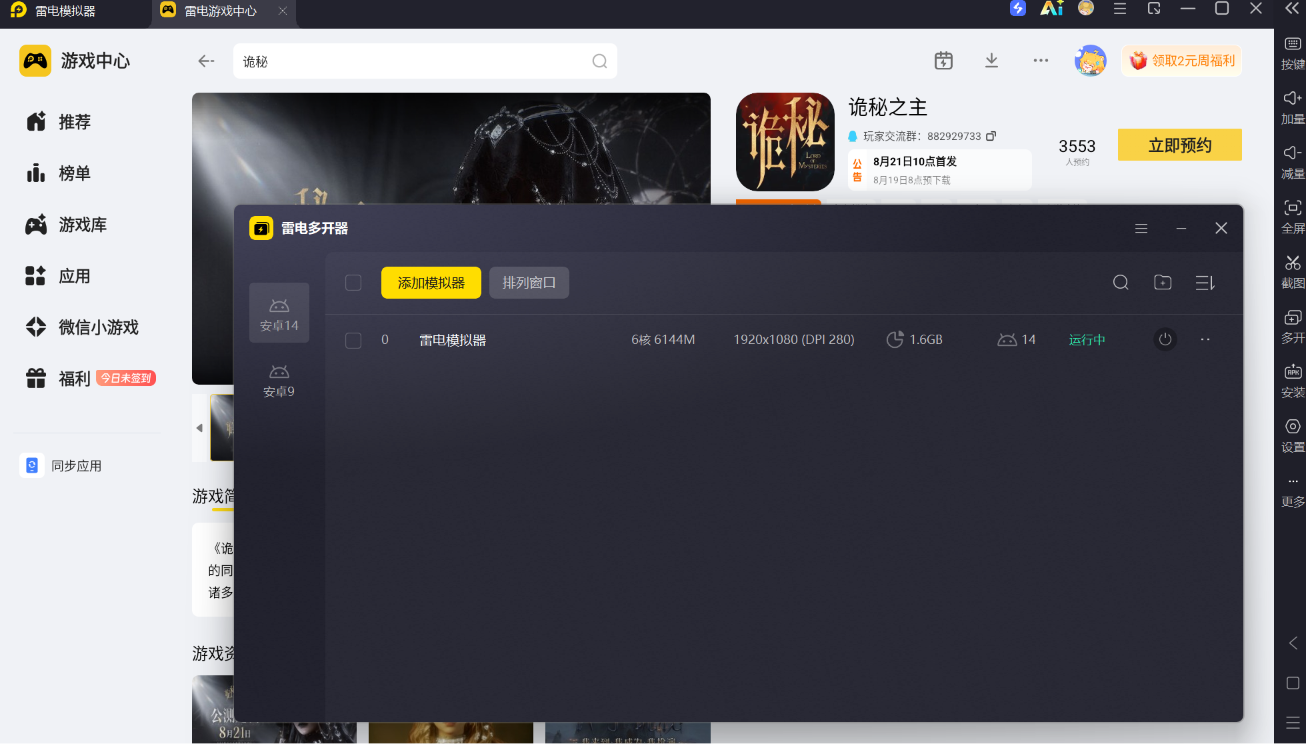Viewport: 1306px width, 744px height.
Task: Open 微信小游戏 in the left navigation
Action: pyautogui.click(x=82, y=327)
